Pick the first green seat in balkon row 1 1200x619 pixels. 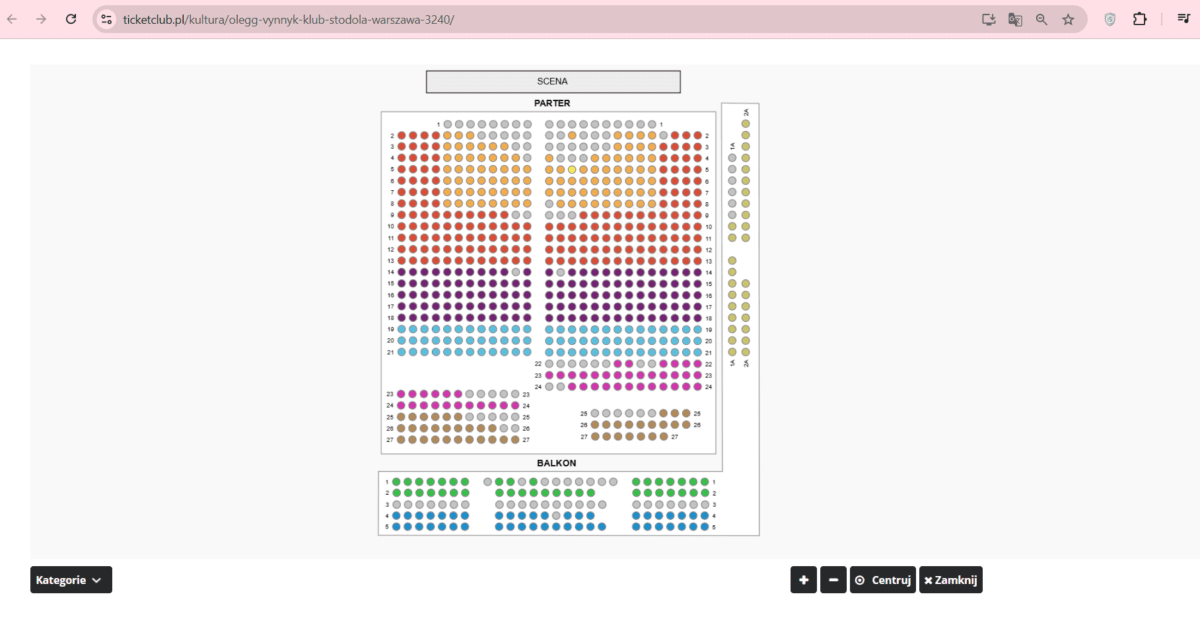(x=397, y=482)
